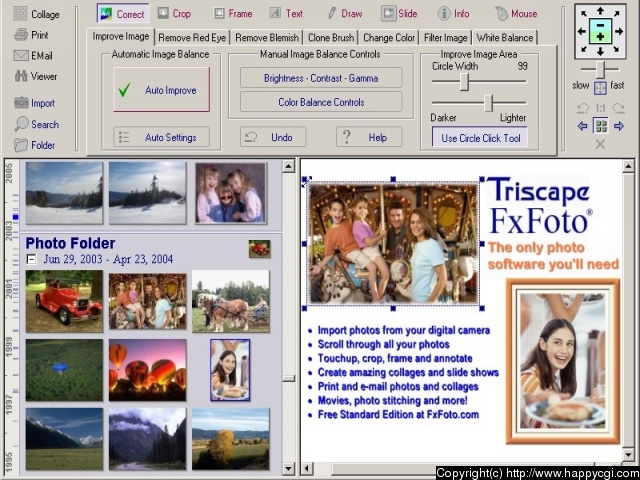
Task: Click thumbnail panel scroll down arrow
Action: 289,468
